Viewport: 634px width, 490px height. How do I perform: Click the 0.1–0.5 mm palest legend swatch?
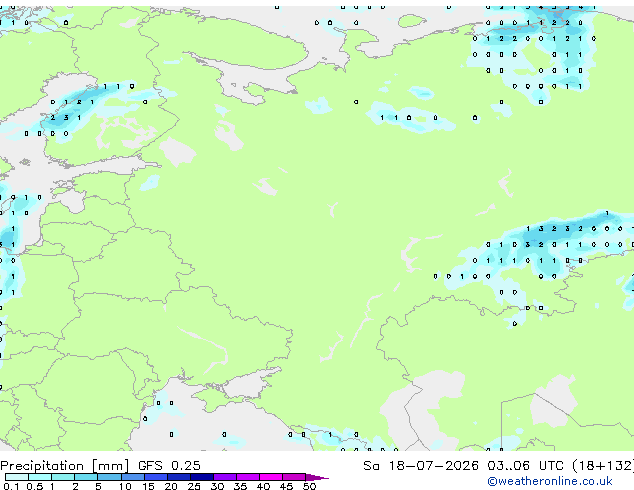click(x=17, y=477)
